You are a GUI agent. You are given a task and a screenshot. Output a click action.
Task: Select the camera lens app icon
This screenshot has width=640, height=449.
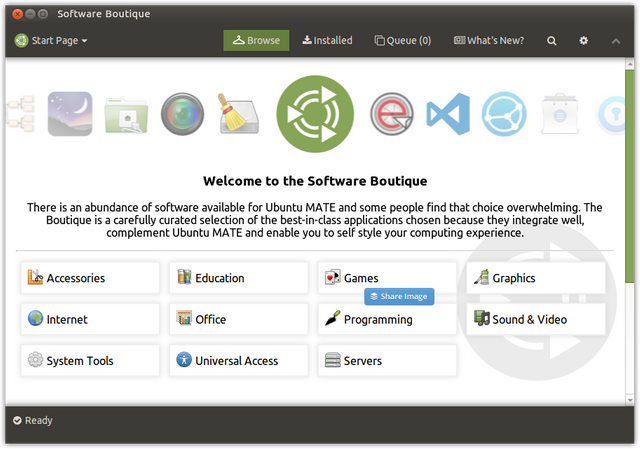182,114
